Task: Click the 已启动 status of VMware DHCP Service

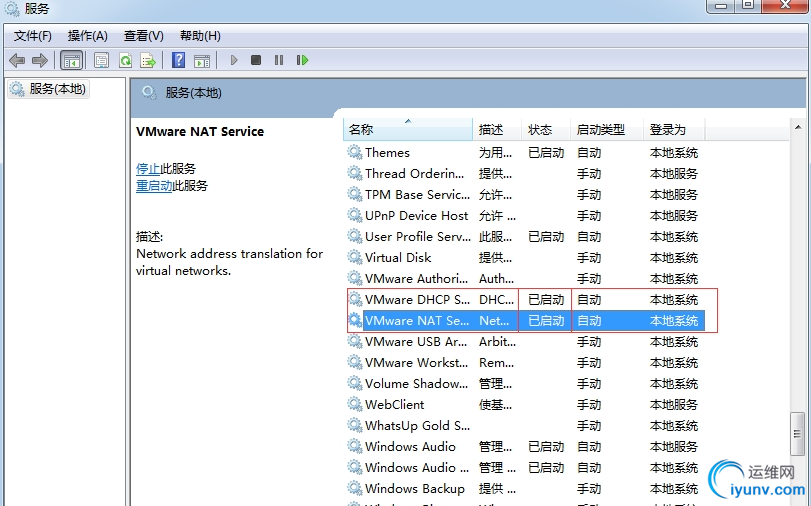Action: 546,300
